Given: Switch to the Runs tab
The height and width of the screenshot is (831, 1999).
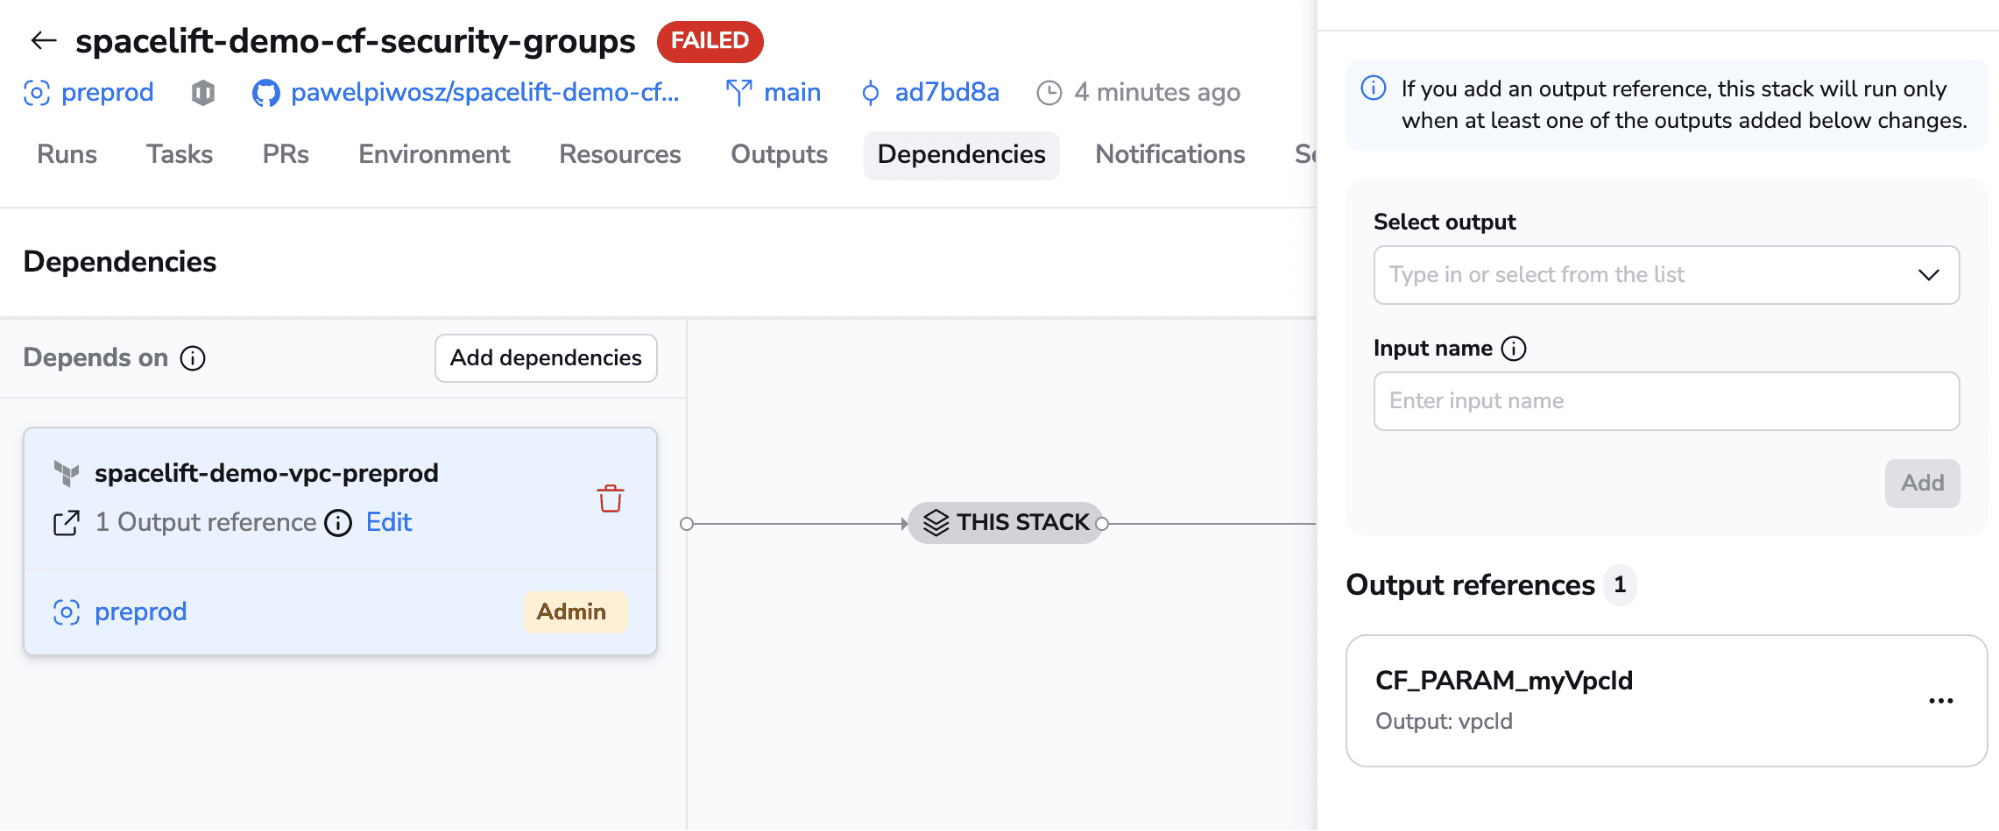Looking at the screenshot, I should 67,154.
